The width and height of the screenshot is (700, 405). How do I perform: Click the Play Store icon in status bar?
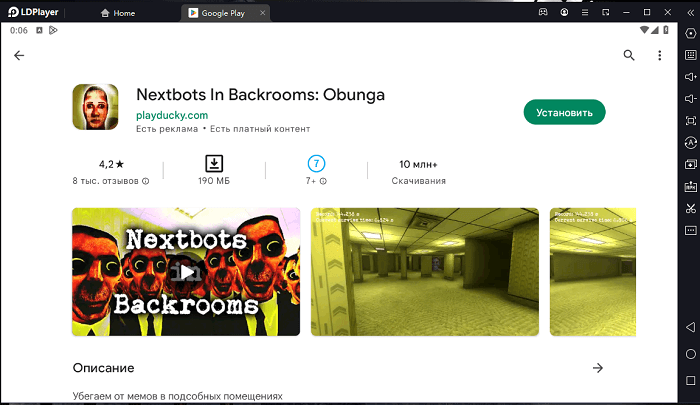[53, 30]
